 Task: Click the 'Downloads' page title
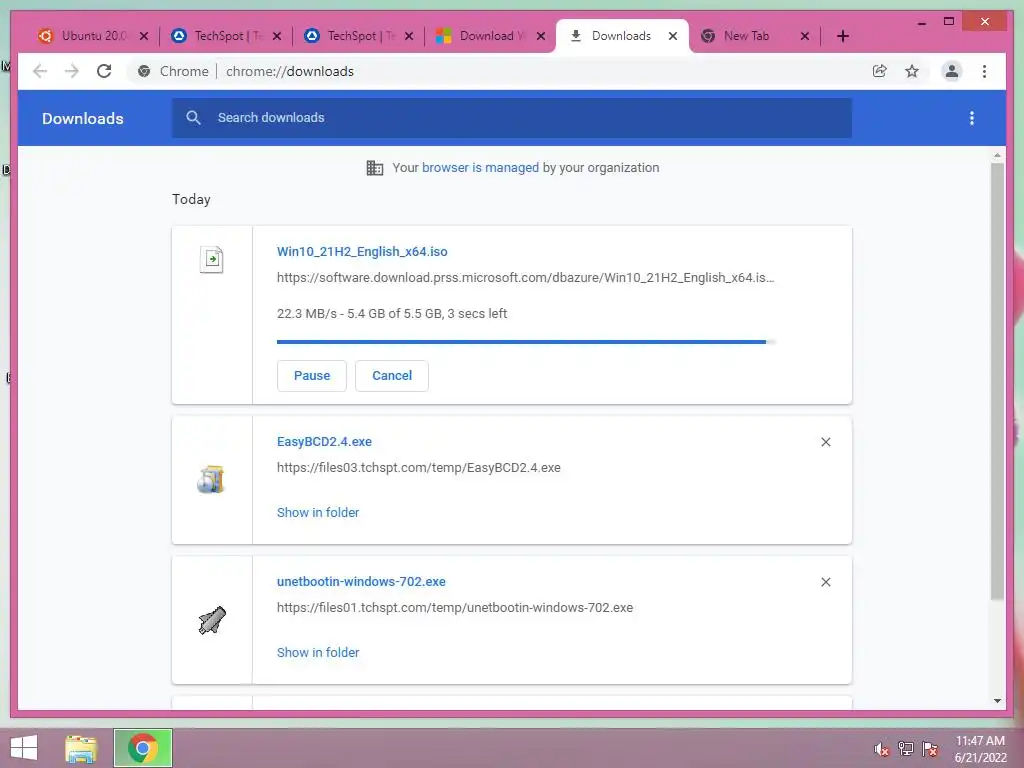pyautogui.click(x=82, y=118)
